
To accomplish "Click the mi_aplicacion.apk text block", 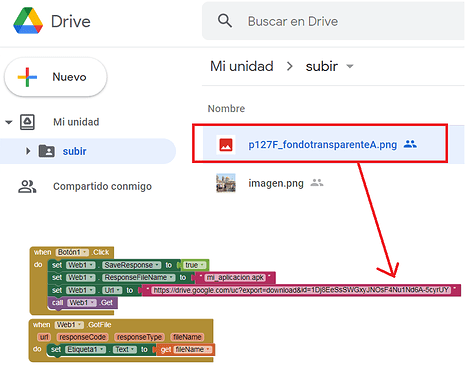I will tap(235, 277).
